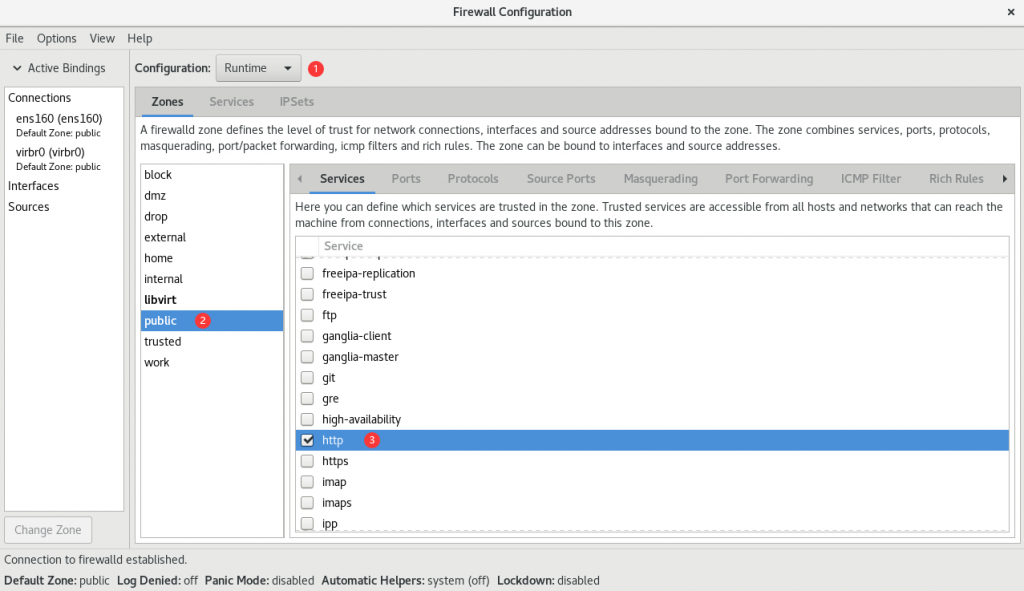Image resolution: width=1024 pixels, height=591 pixels.
Task: Switch to the IPSets tab
Action: 297,102
